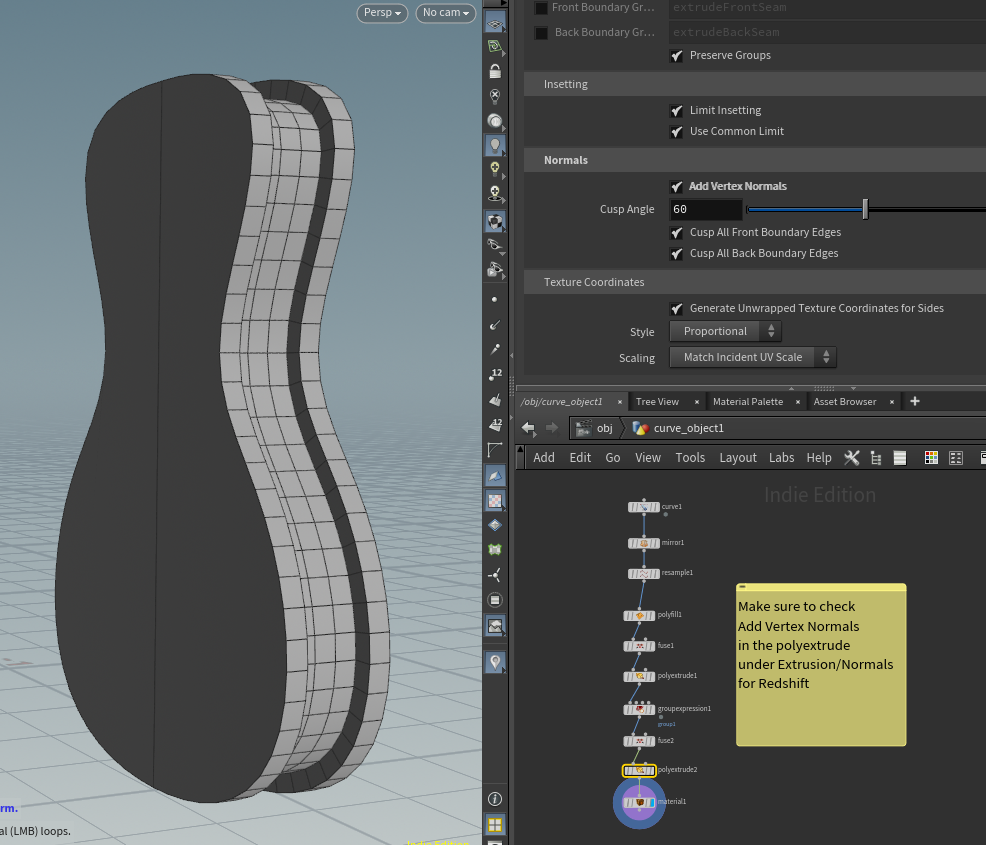This screenshot has width=986, height=845.
Task: Open the Labs menu in network editor
Action: (781, 457)
